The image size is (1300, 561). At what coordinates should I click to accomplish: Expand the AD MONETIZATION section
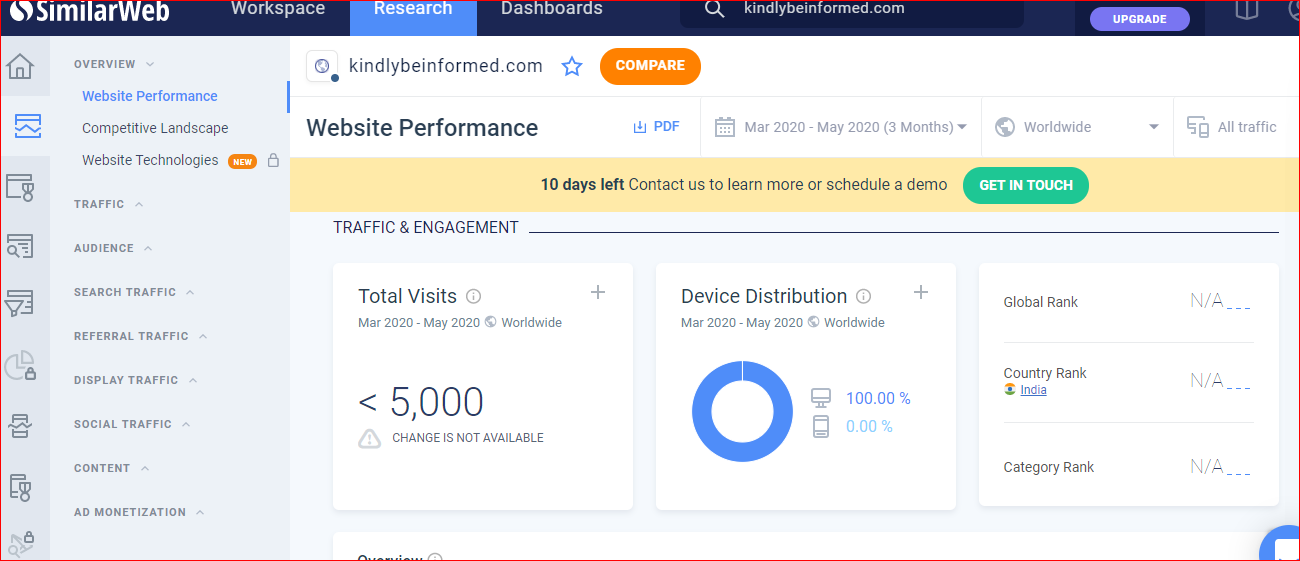point(139,512)
